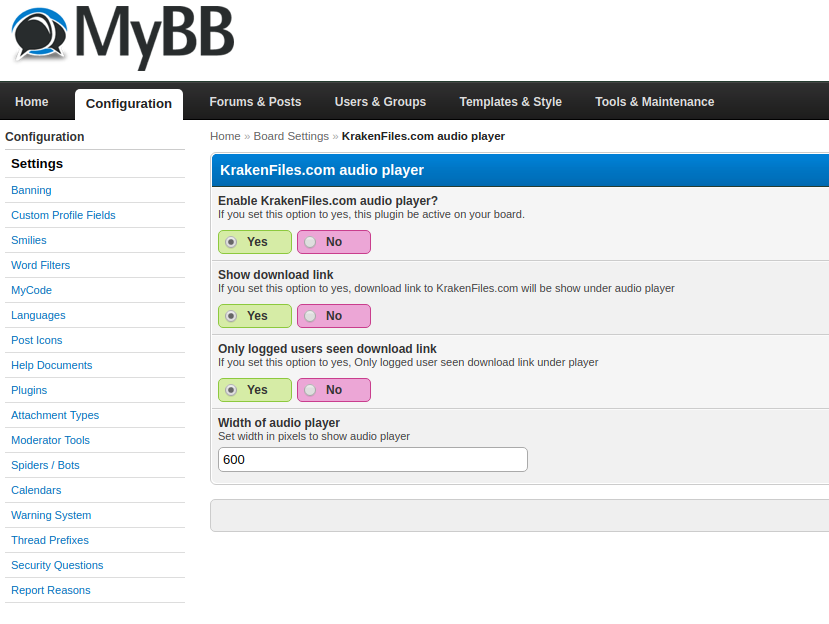
Task: Click 'Enable KrakenFiles.com audio player?' label
Action: [x=328, y=201]
